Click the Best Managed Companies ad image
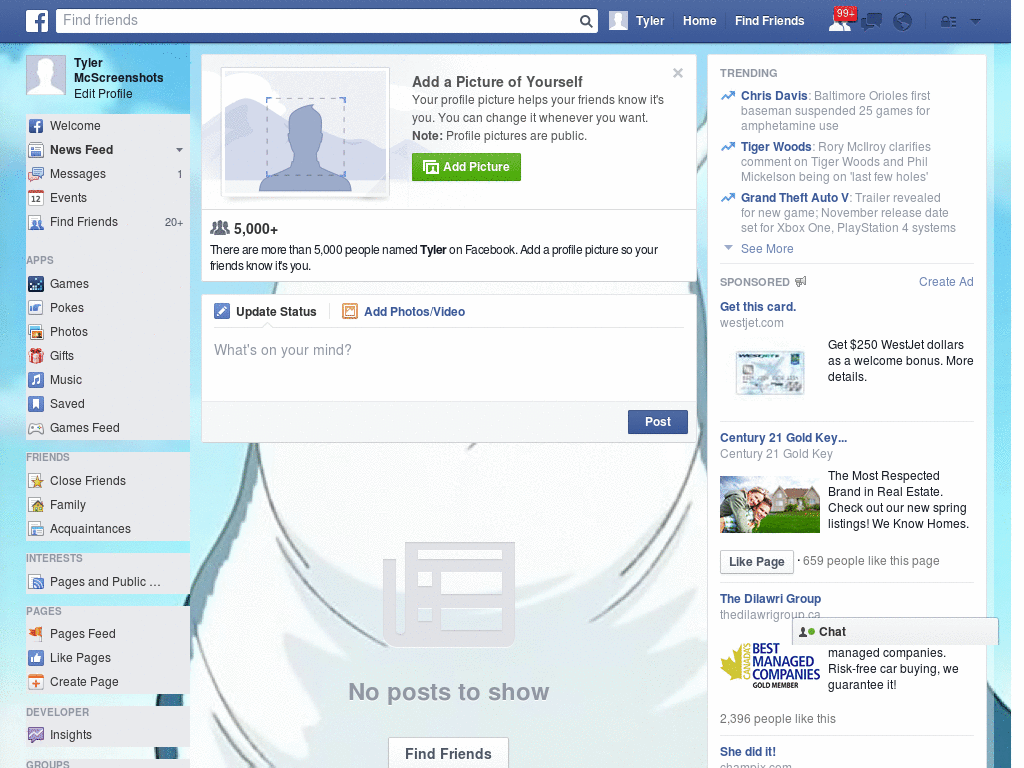 pos(769,666)
